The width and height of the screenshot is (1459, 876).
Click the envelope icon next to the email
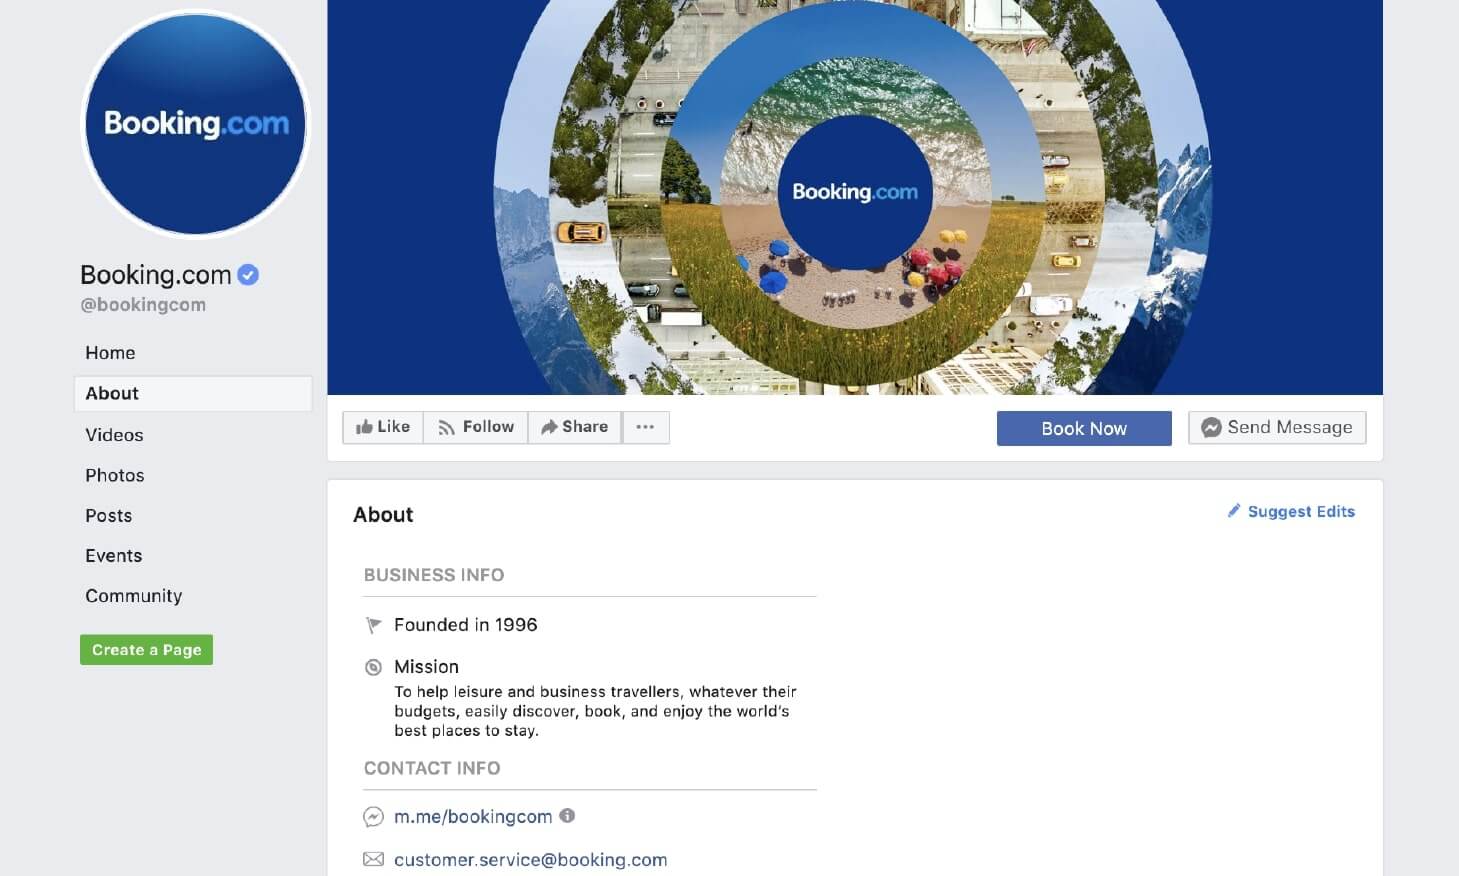[373, 859]
